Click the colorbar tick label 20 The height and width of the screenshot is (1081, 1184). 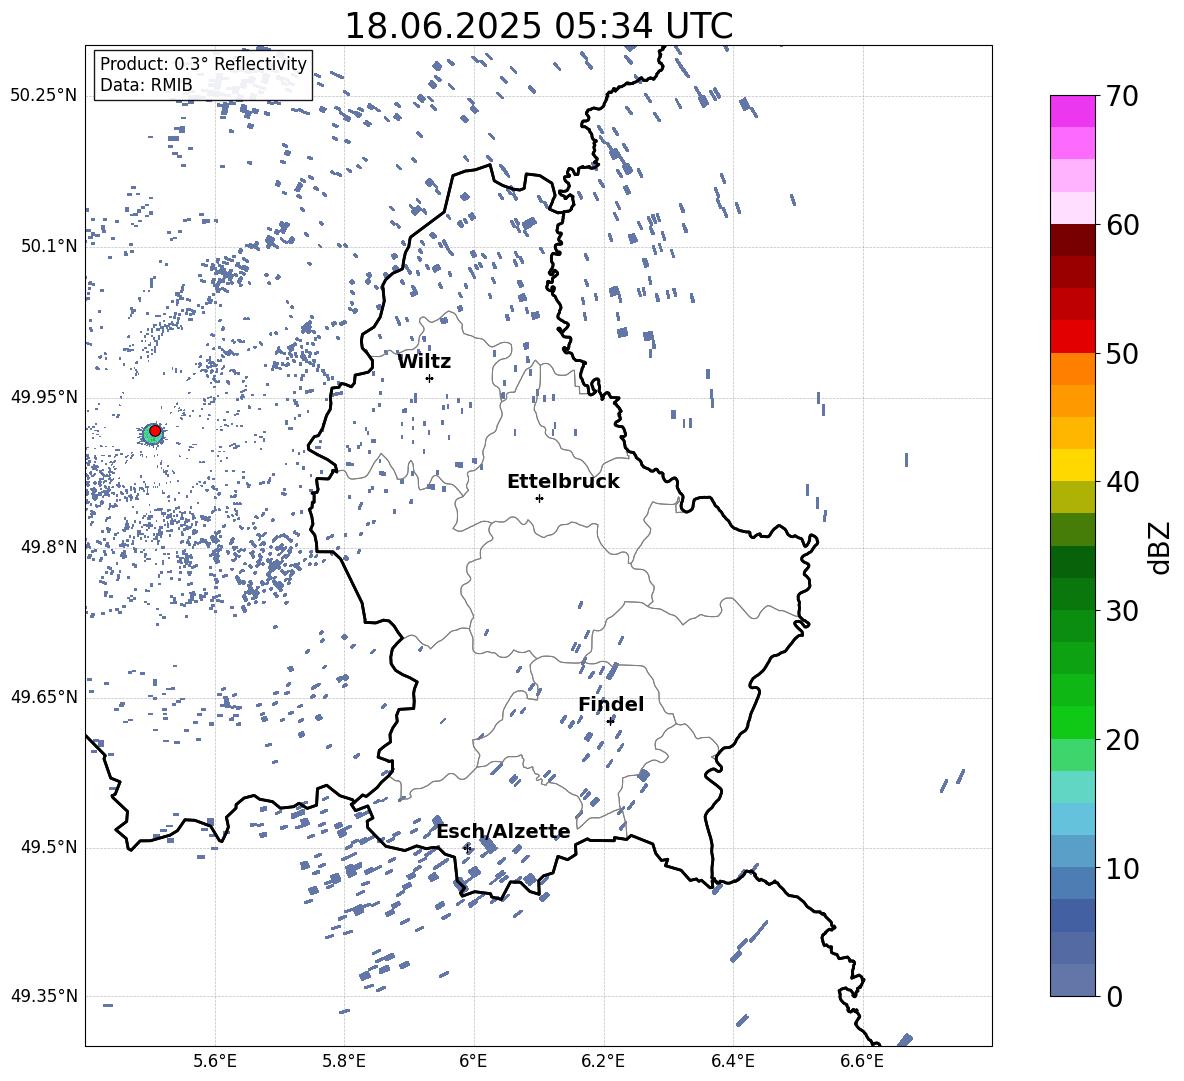1123,739
